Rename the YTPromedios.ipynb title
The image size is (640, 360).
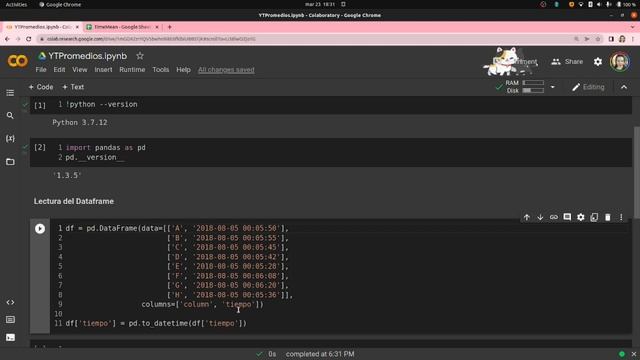tap(88, 56)
